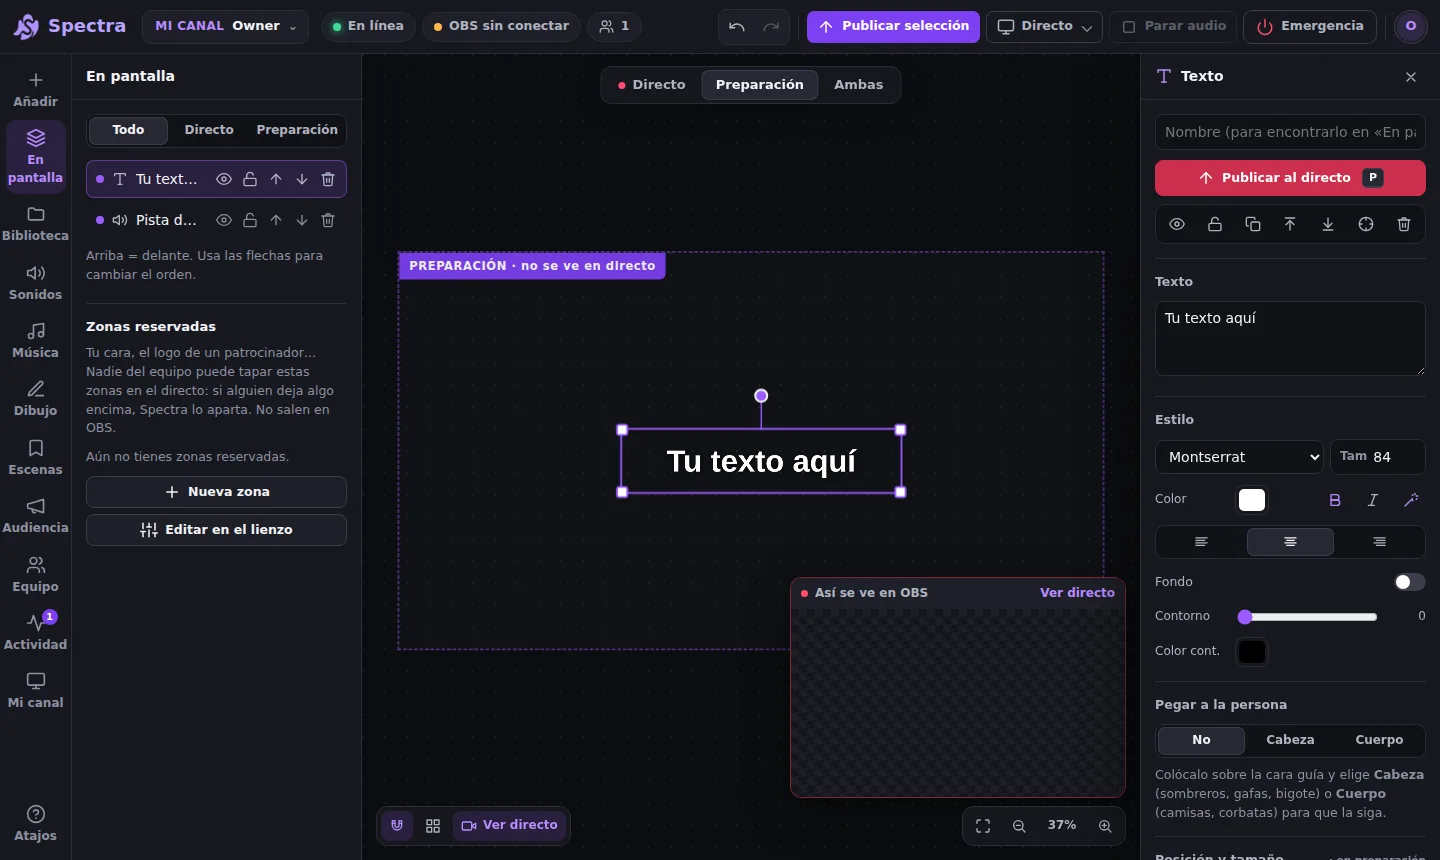Click the Emergencia button
Screen dimensions: 1440x860
coord(1310,27)
